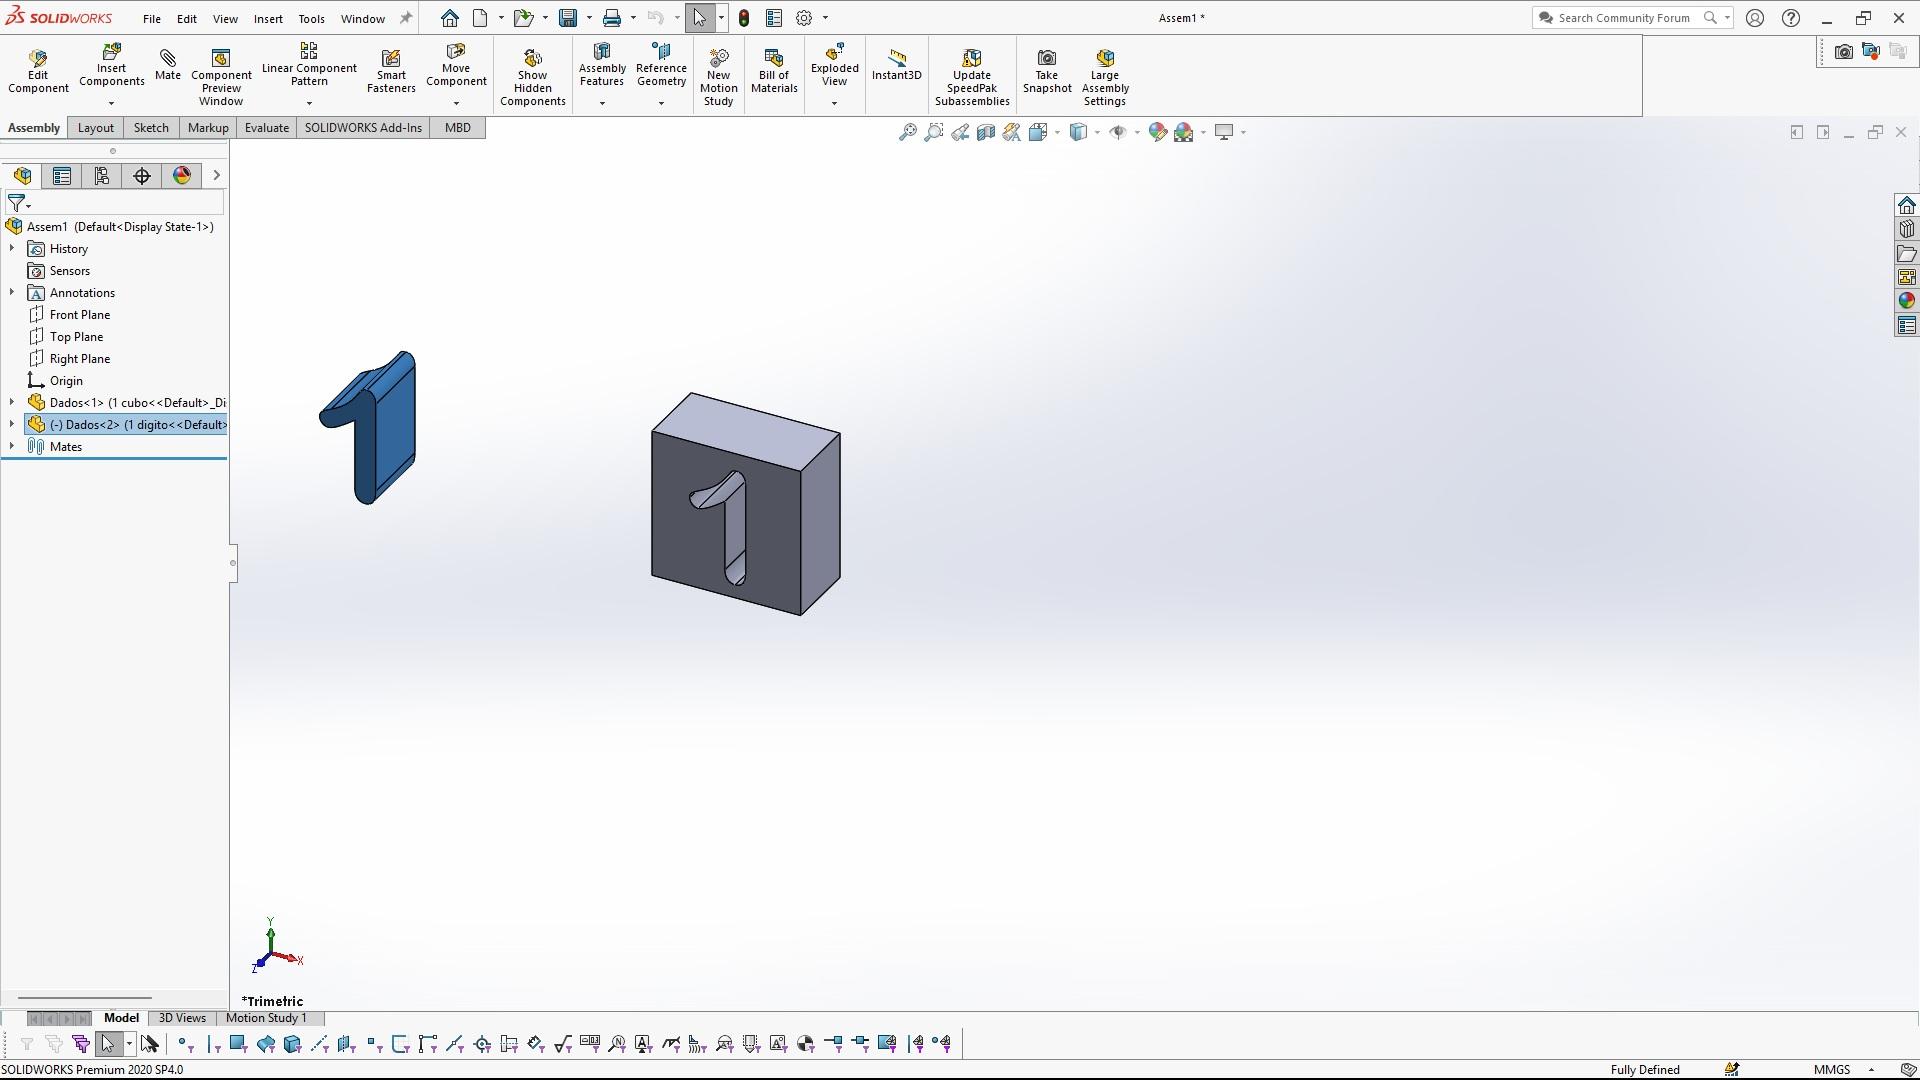
Task: Click Show Hidden Components
Action: click(533, 76)
